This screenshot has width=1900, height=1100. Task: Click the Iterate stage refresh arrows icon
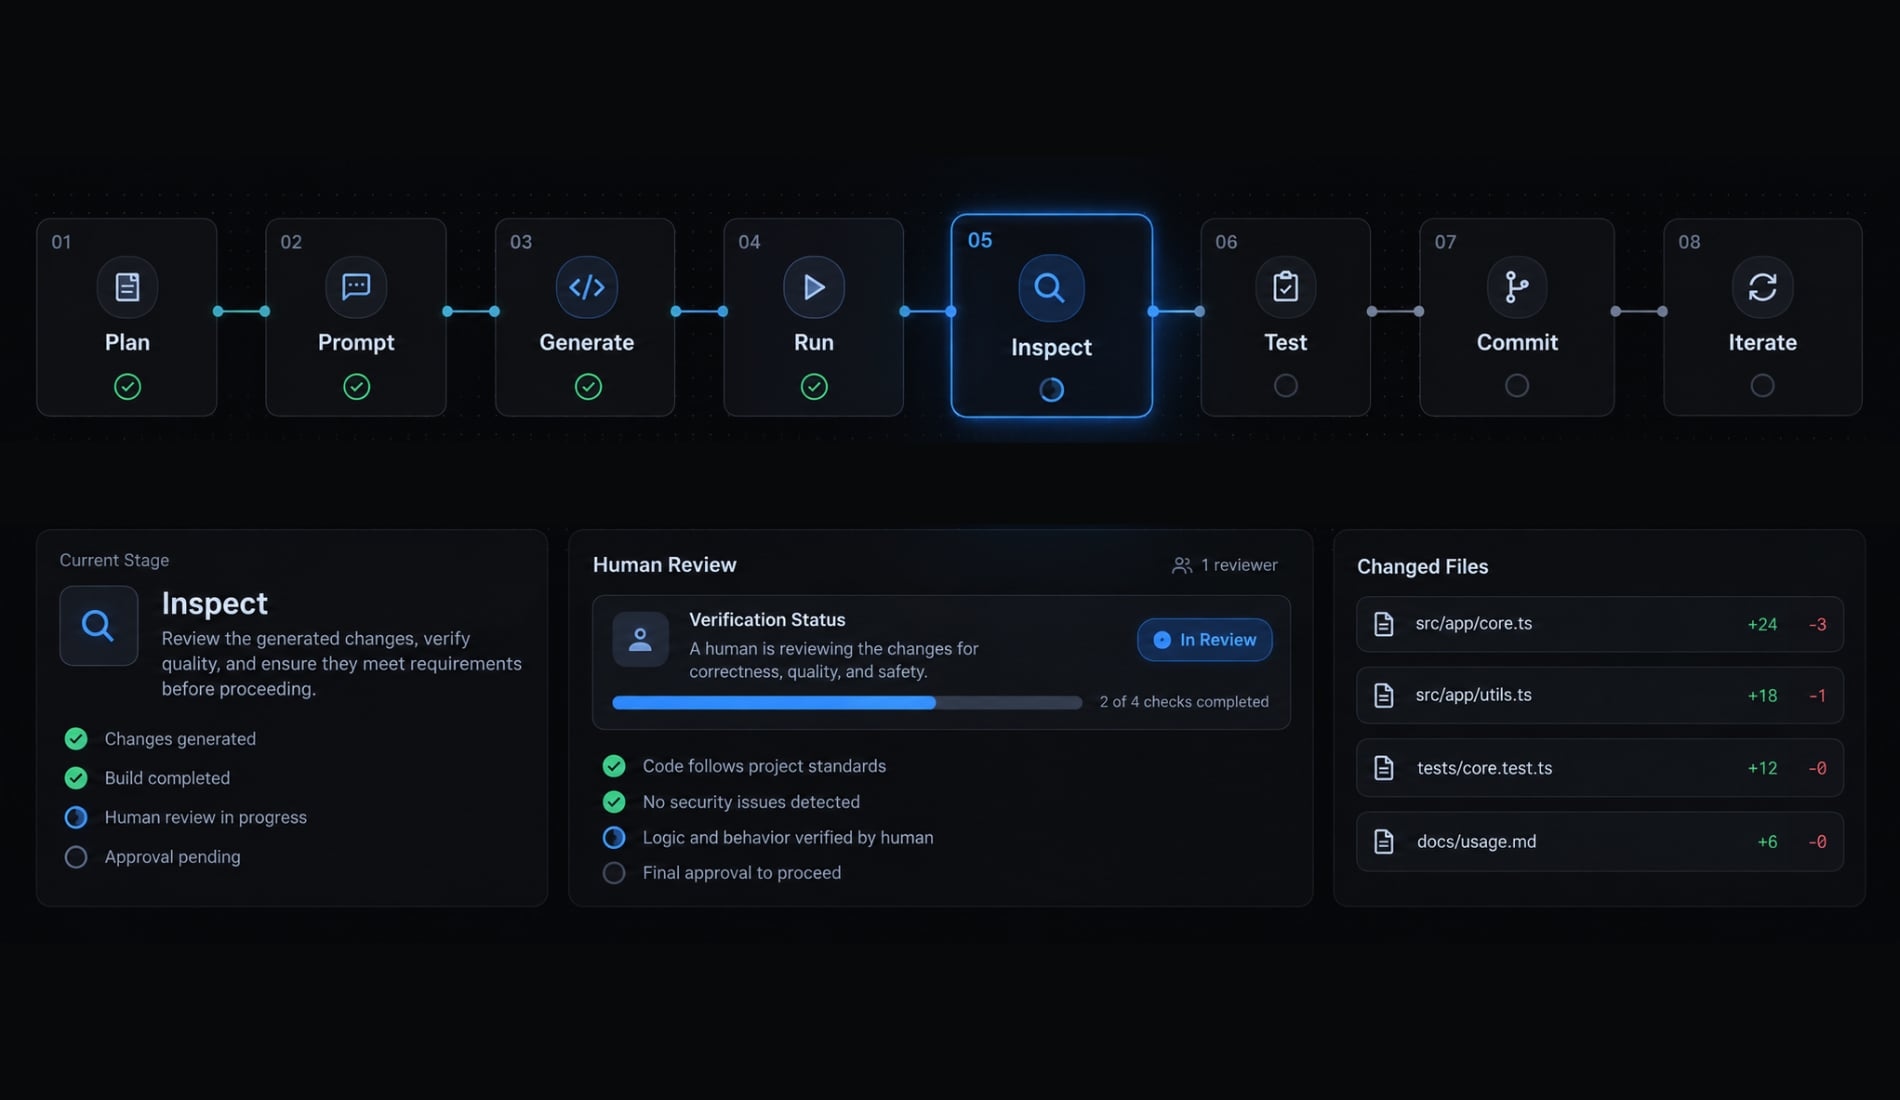pyautogui.click(x=1762, y=287)
